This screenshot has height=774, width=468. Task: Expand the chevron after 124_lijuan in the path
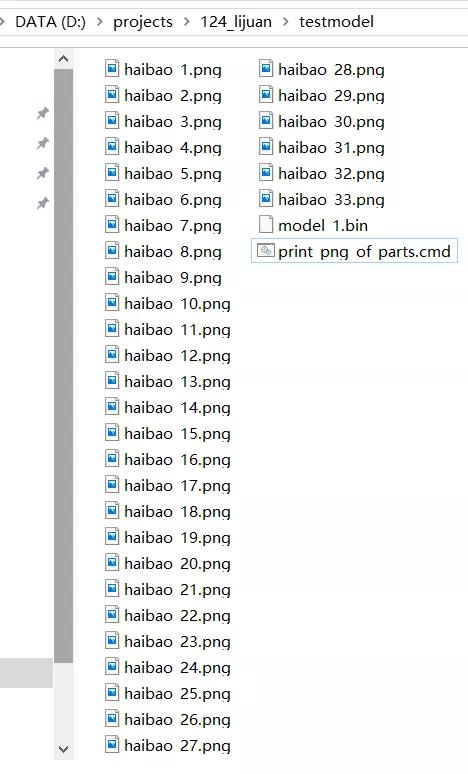tap(285, 22)
